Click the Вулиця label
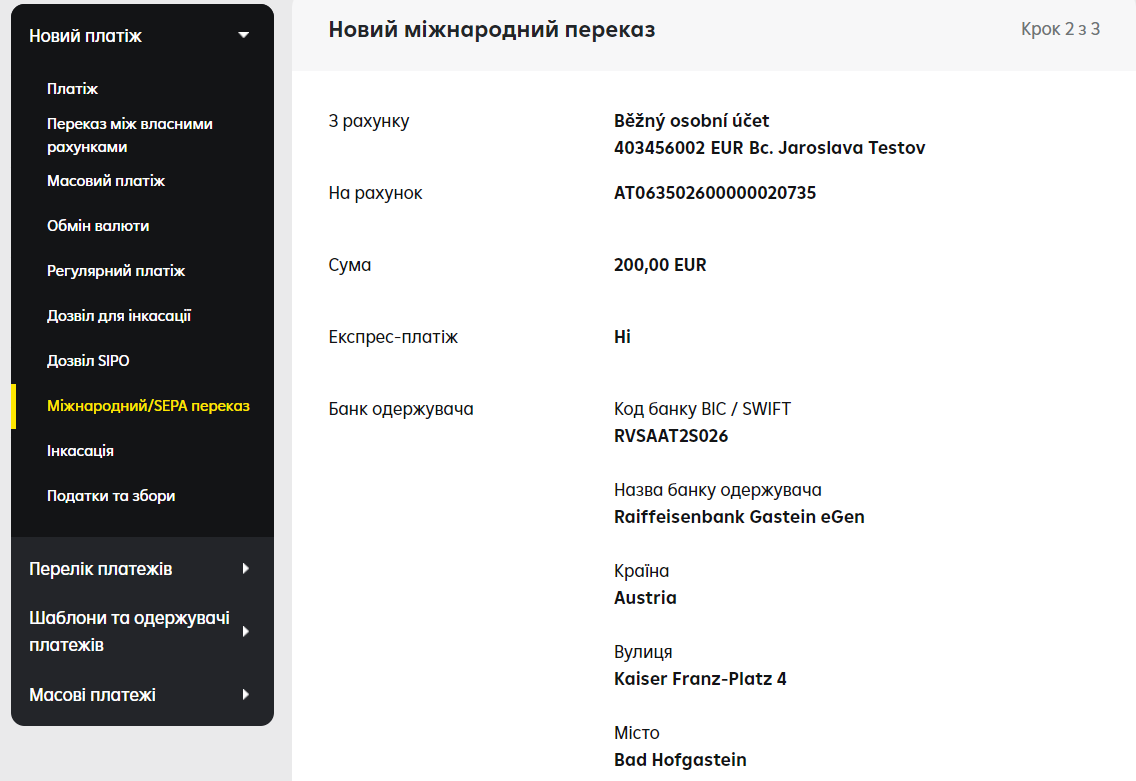This screenshot has height=781, width=1136. pyautogui.click(x=643, y=652)
